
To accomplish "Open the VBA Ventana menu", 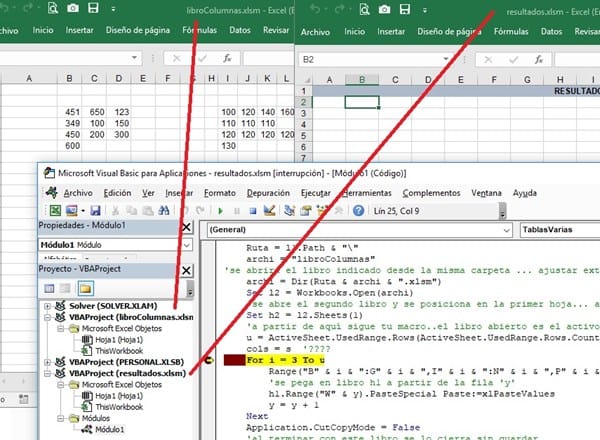I will 486,193.
